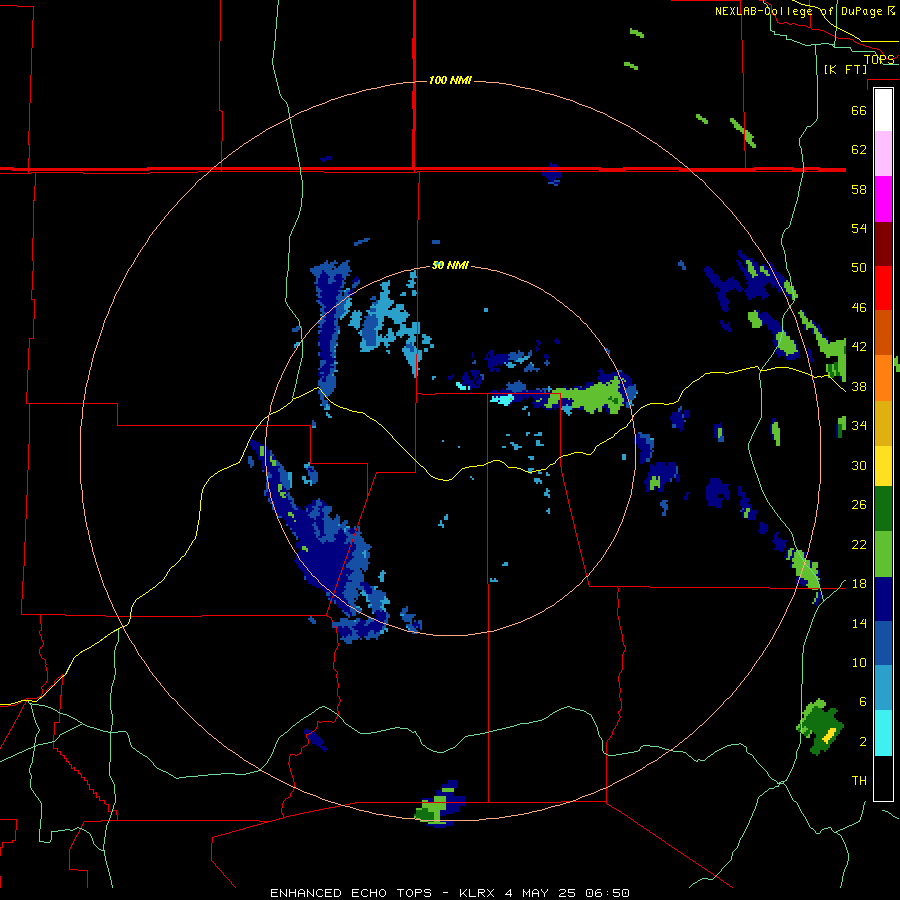The image size is (900, 900).
Task: Click the dark orange 46 legend swatch
Action: 883,332
